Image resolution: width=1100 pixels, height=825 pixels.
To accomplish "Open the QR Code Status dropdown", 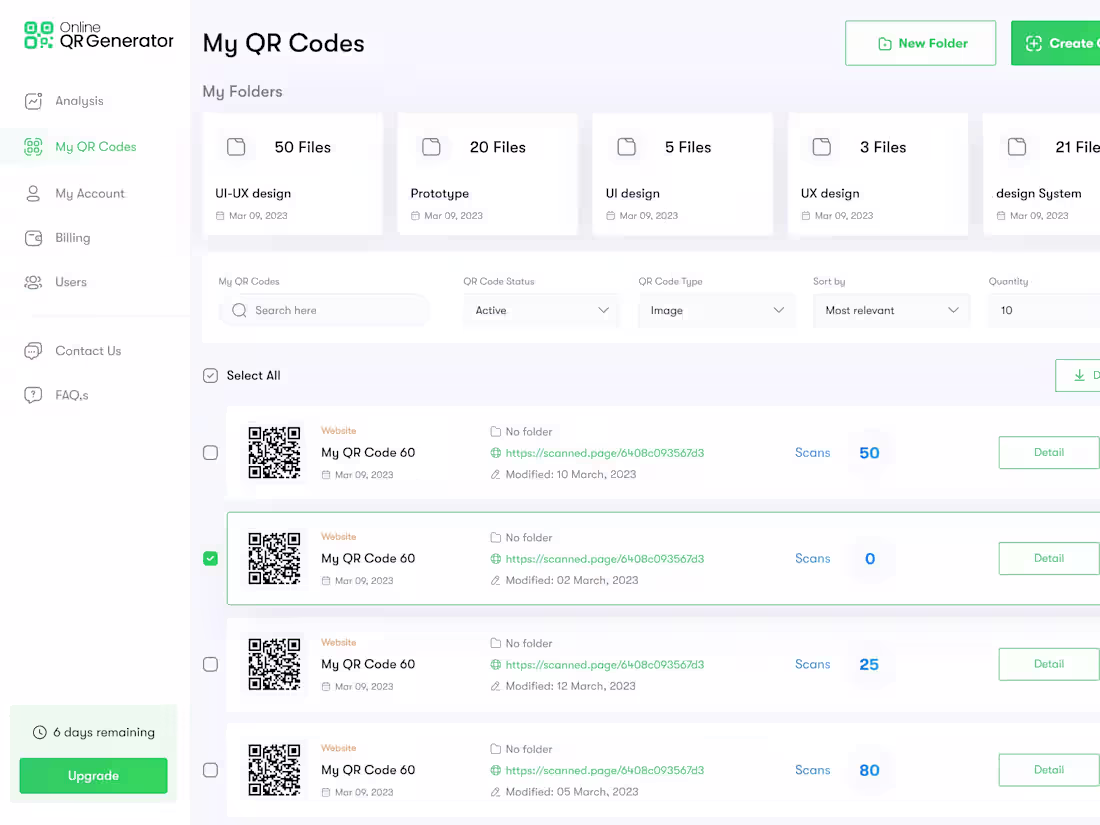I will pyautogui.click(x=540, y=310).
